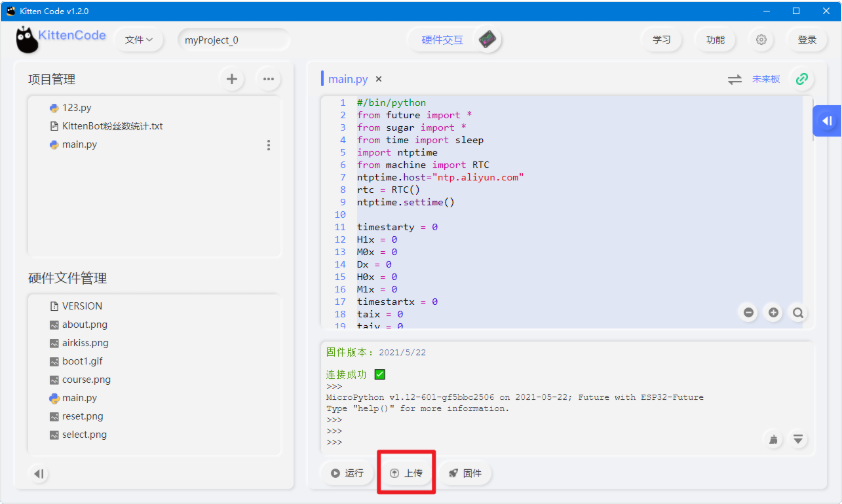Click the KittenCode cat logo
The image size is (842, 504).
[26, 40]
